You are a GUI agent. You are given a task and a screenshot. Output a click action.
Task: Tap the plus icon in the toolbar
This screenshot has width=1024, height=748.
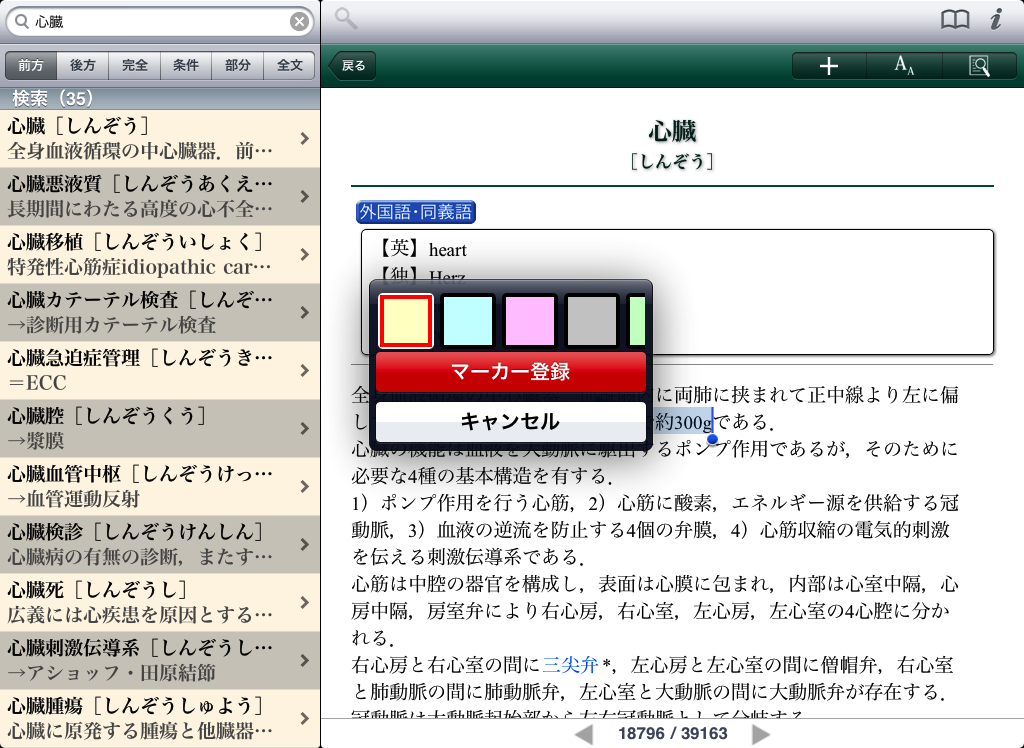[828, 66]
